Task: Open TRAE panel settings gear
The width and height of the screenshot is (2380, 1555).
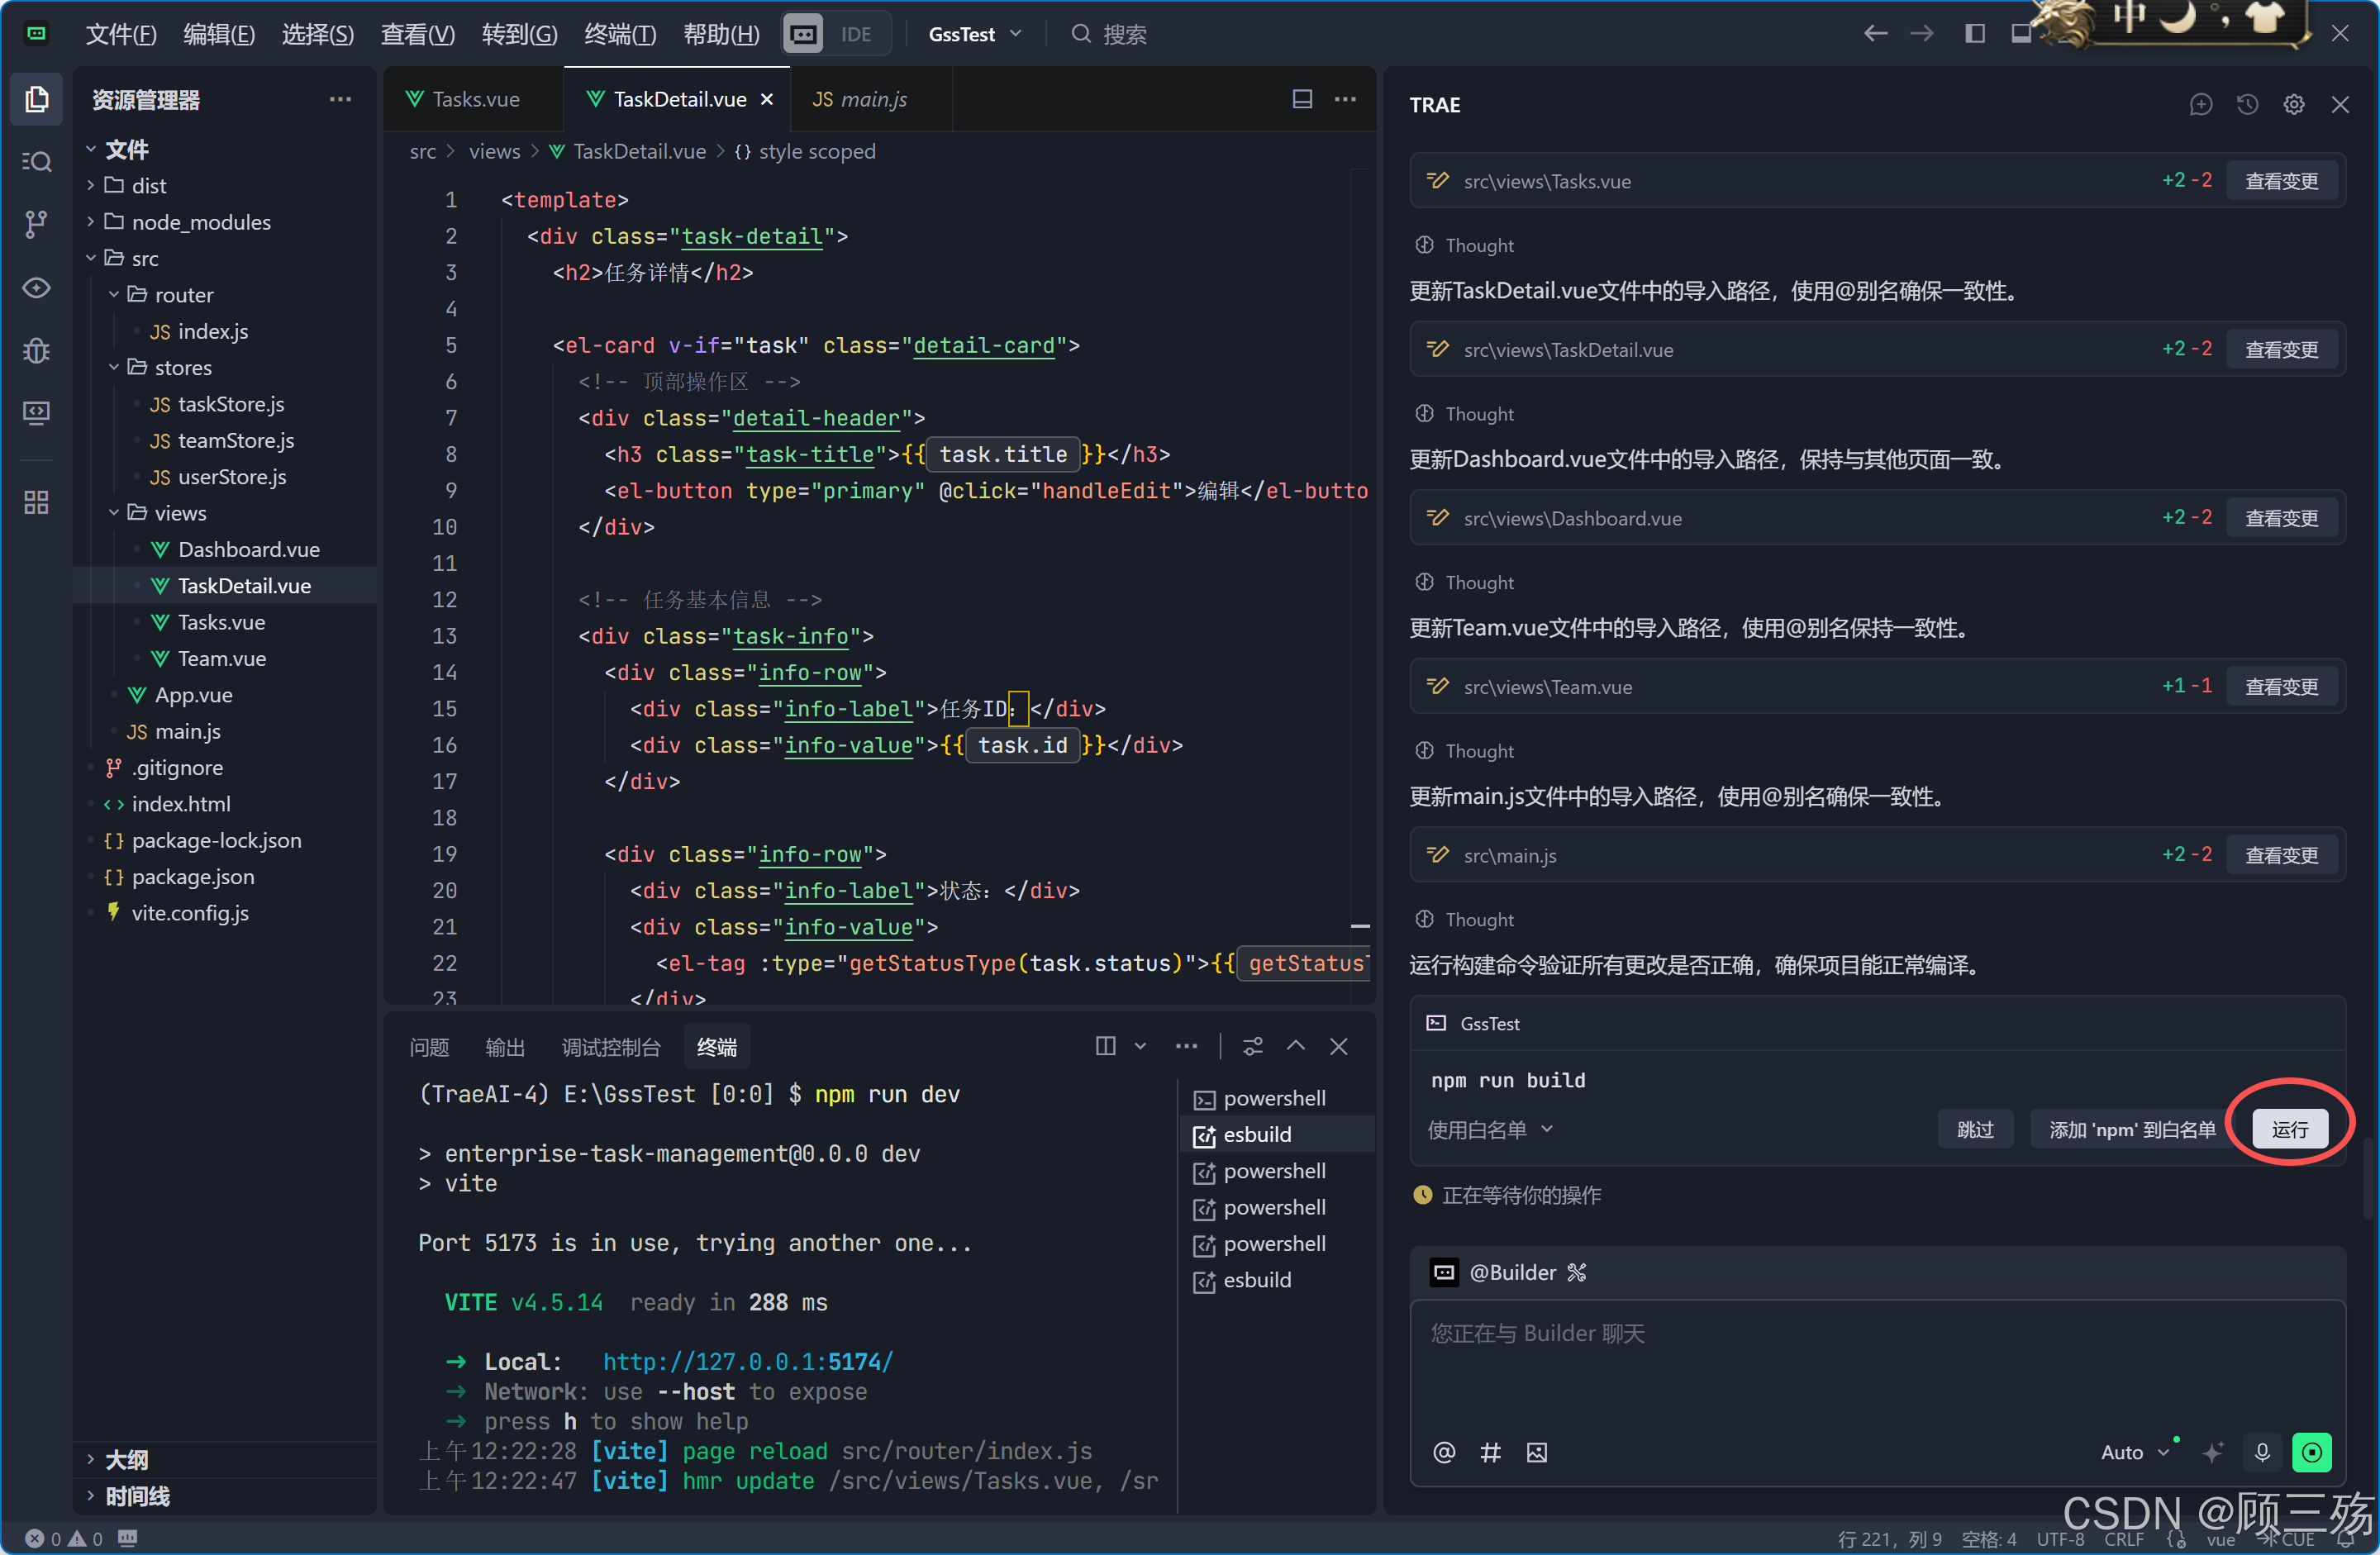Action: [2293, 105]
